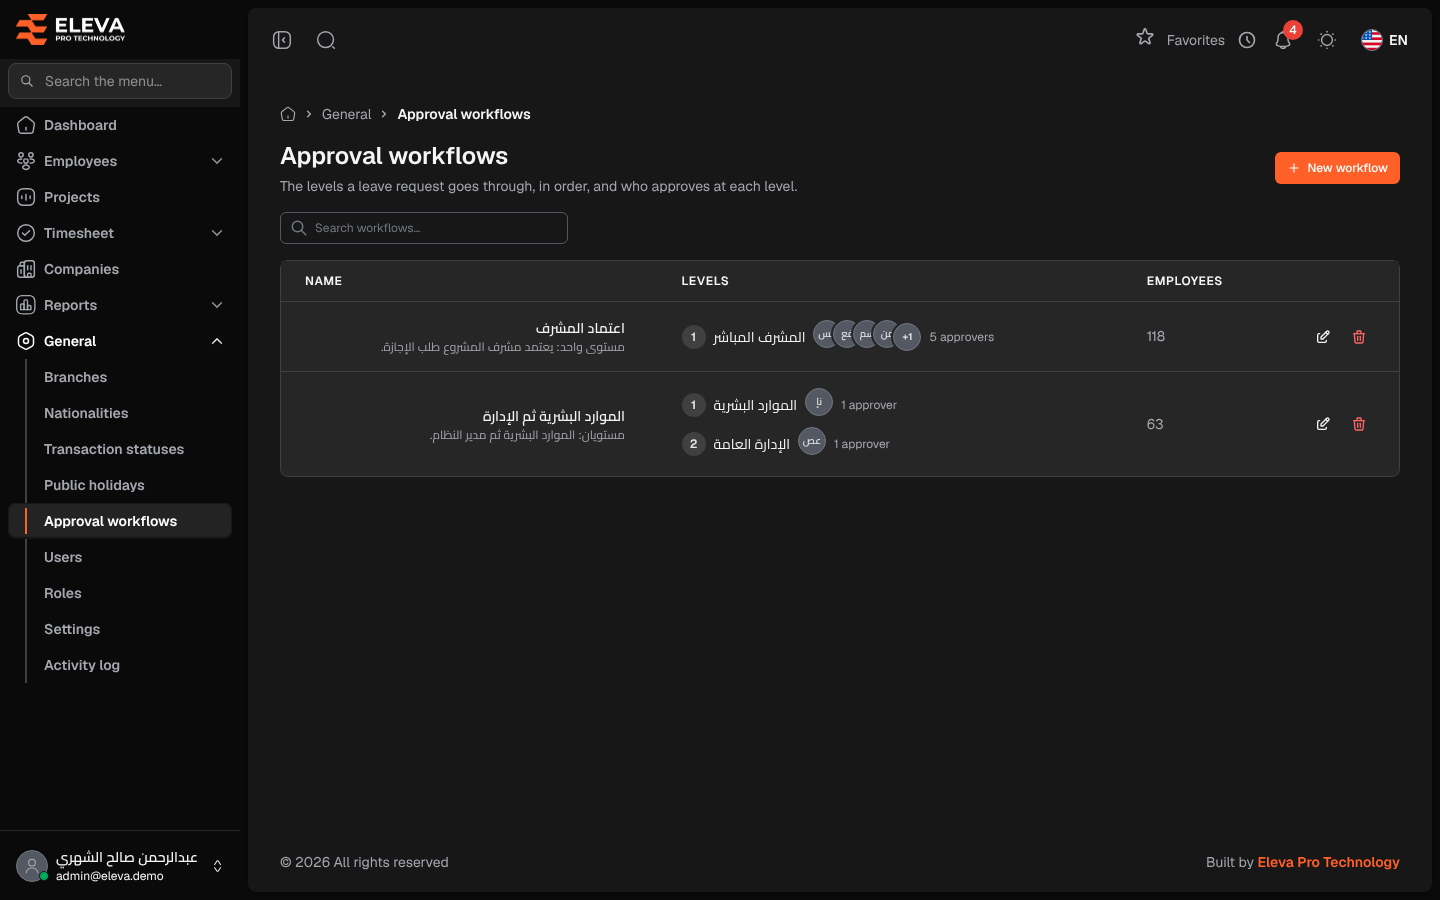Open Dashboard in the sidebar
Viewport: 1440px width, 900px height.
[x=120, y=125]
